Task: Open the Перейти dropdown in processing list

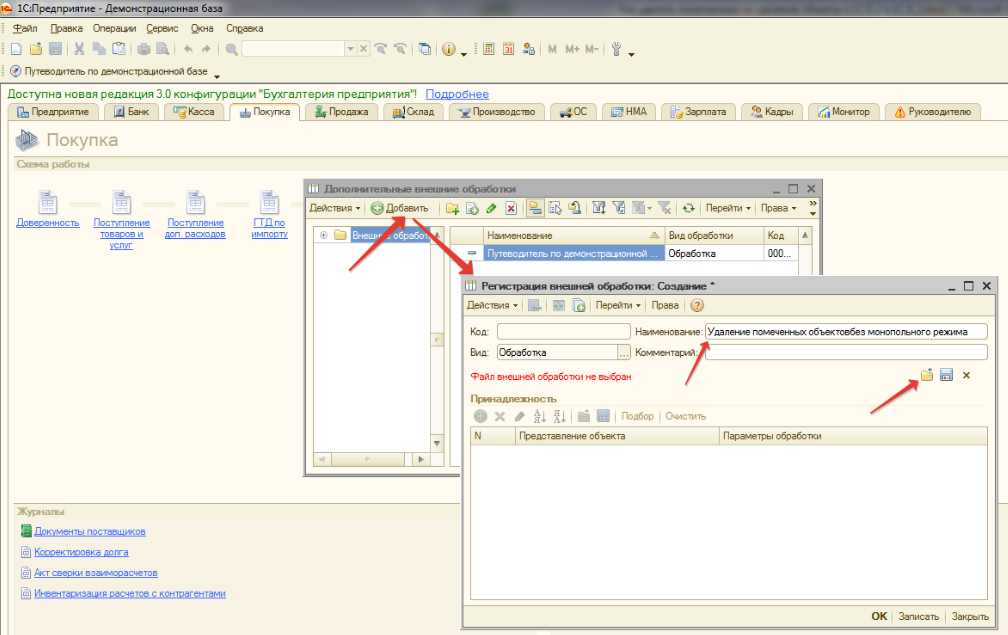Action: 728,208
